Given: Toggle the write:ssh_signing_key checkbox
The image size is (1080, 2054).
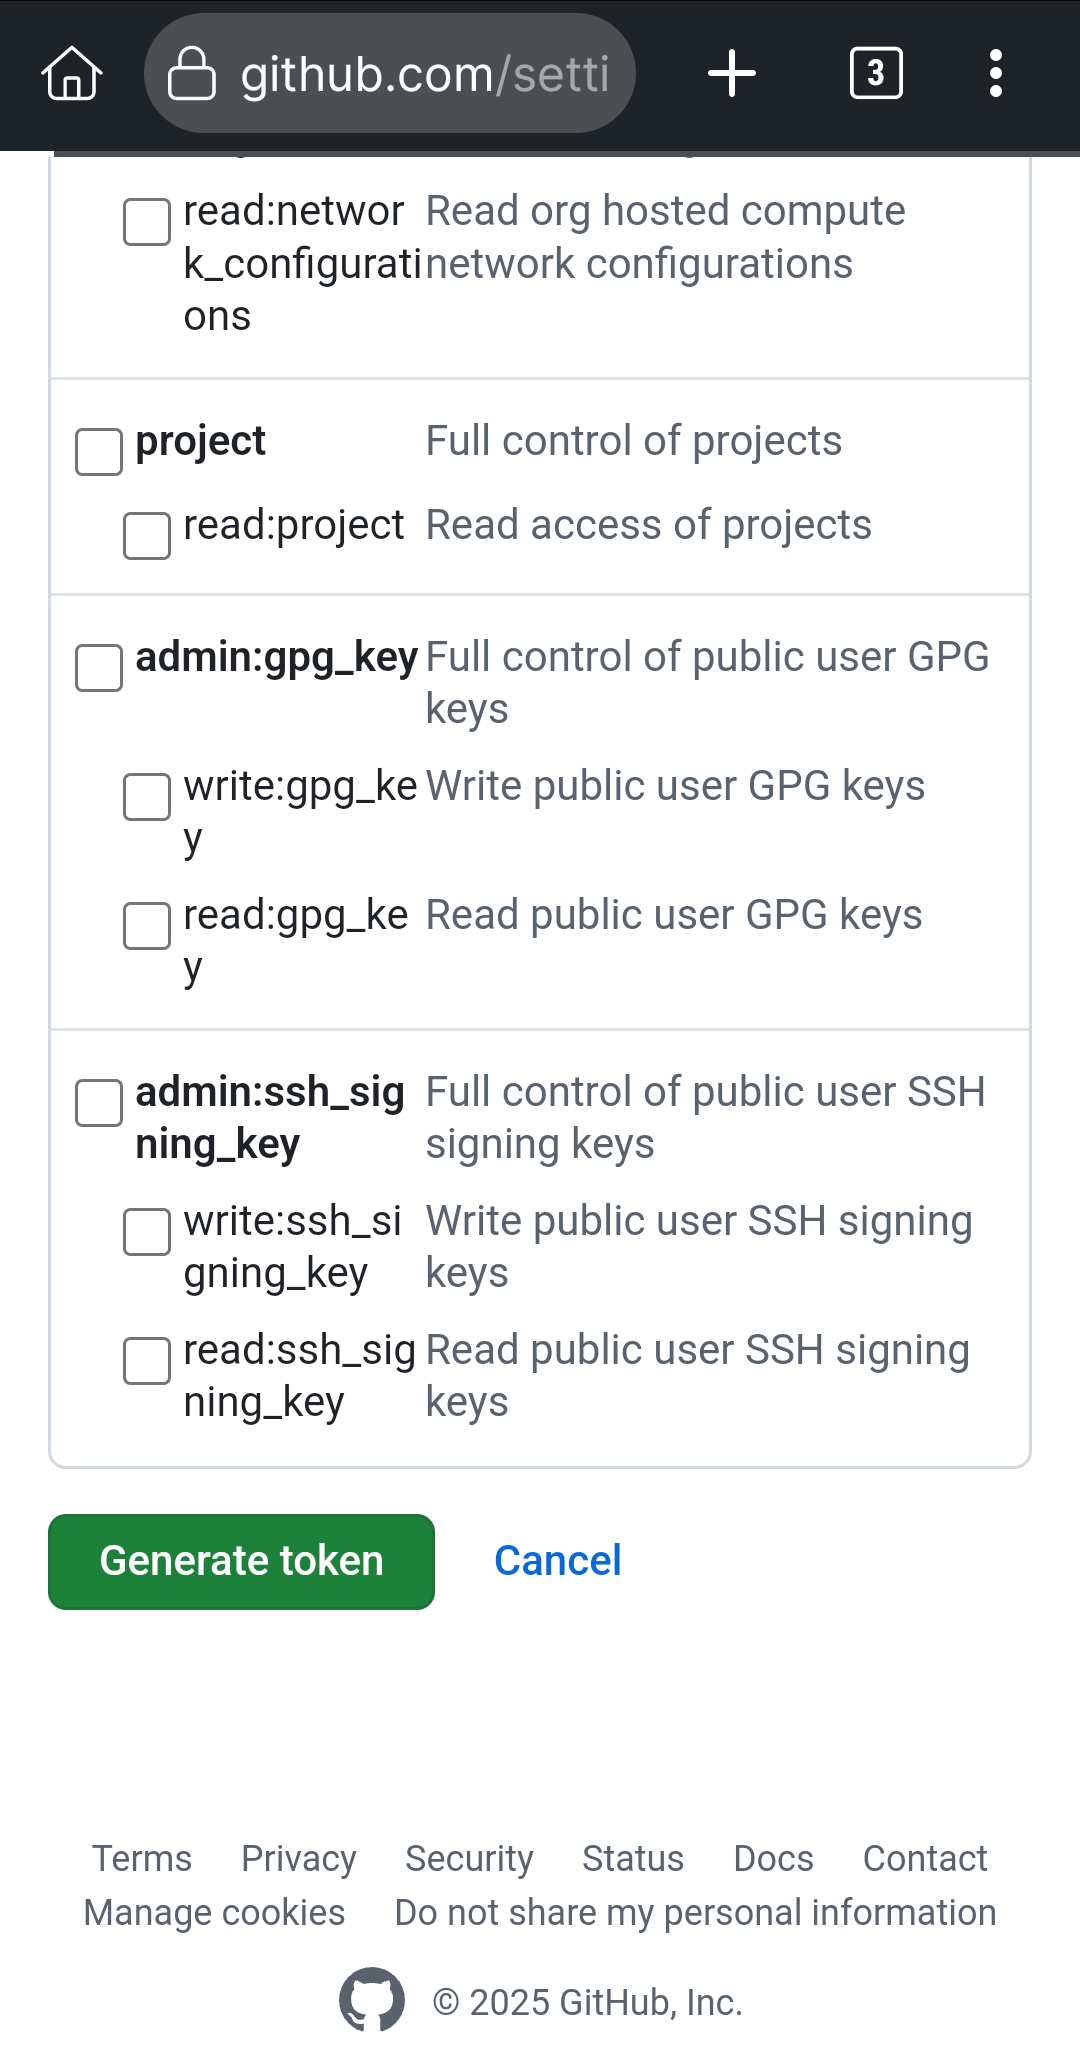Looking at the screenshot, I should (x=147, y=1232).
